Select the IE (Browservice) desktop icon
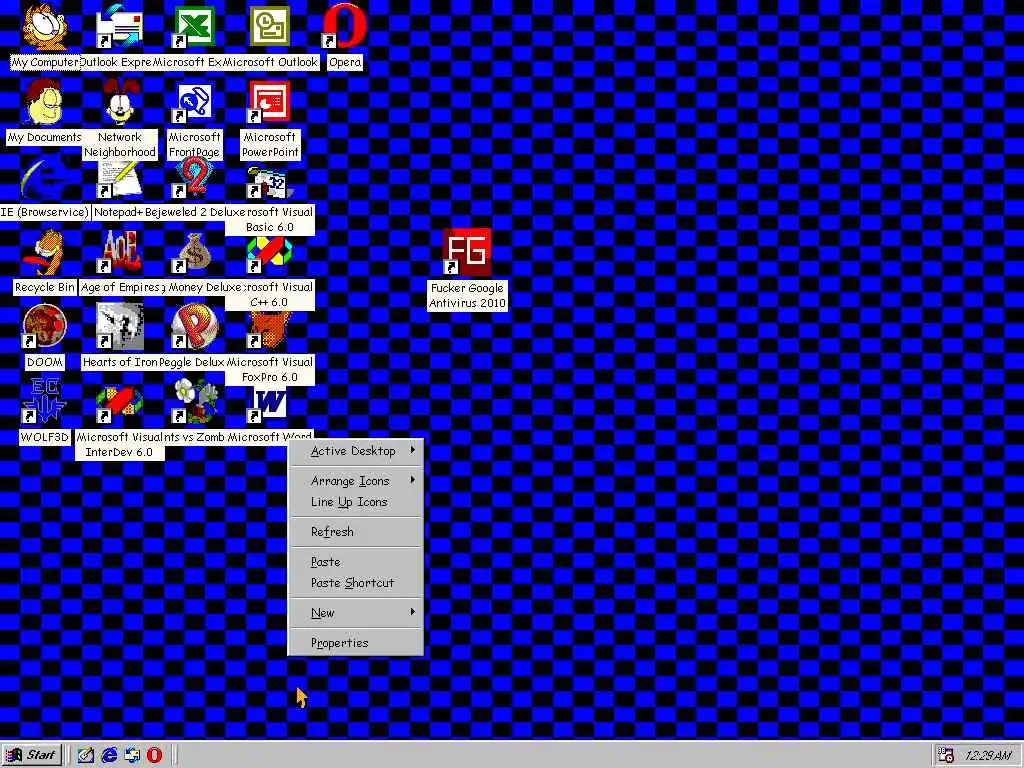 44,178
